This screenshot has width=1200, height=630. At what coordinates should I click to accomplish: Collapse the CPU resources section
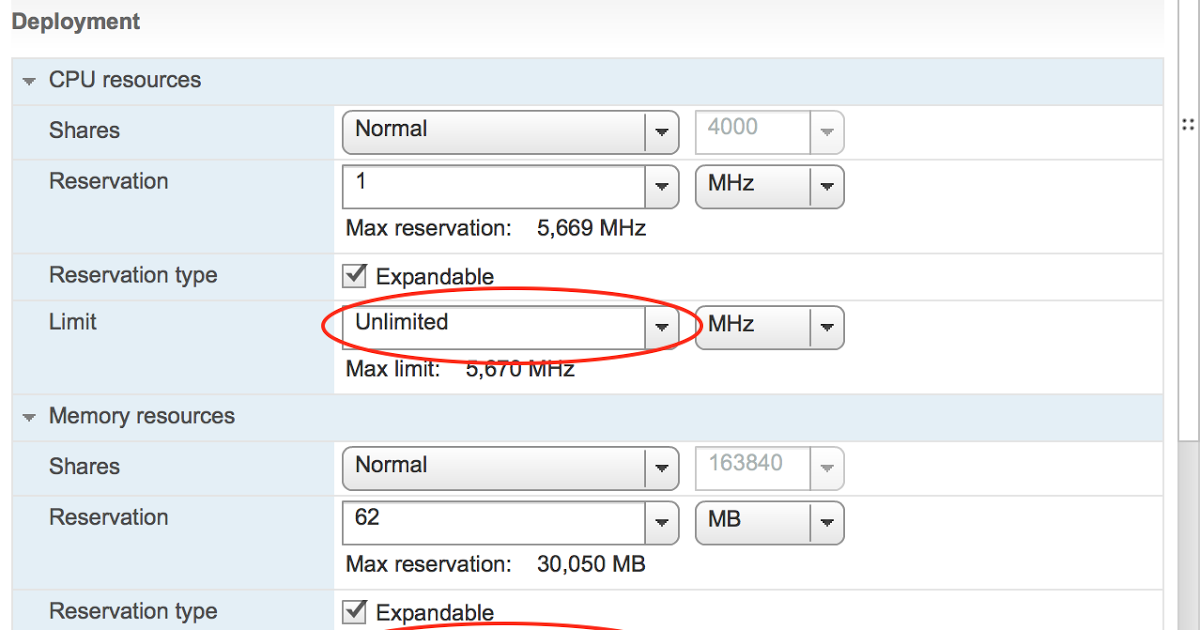pyautogui.click(x=29, y=81)
